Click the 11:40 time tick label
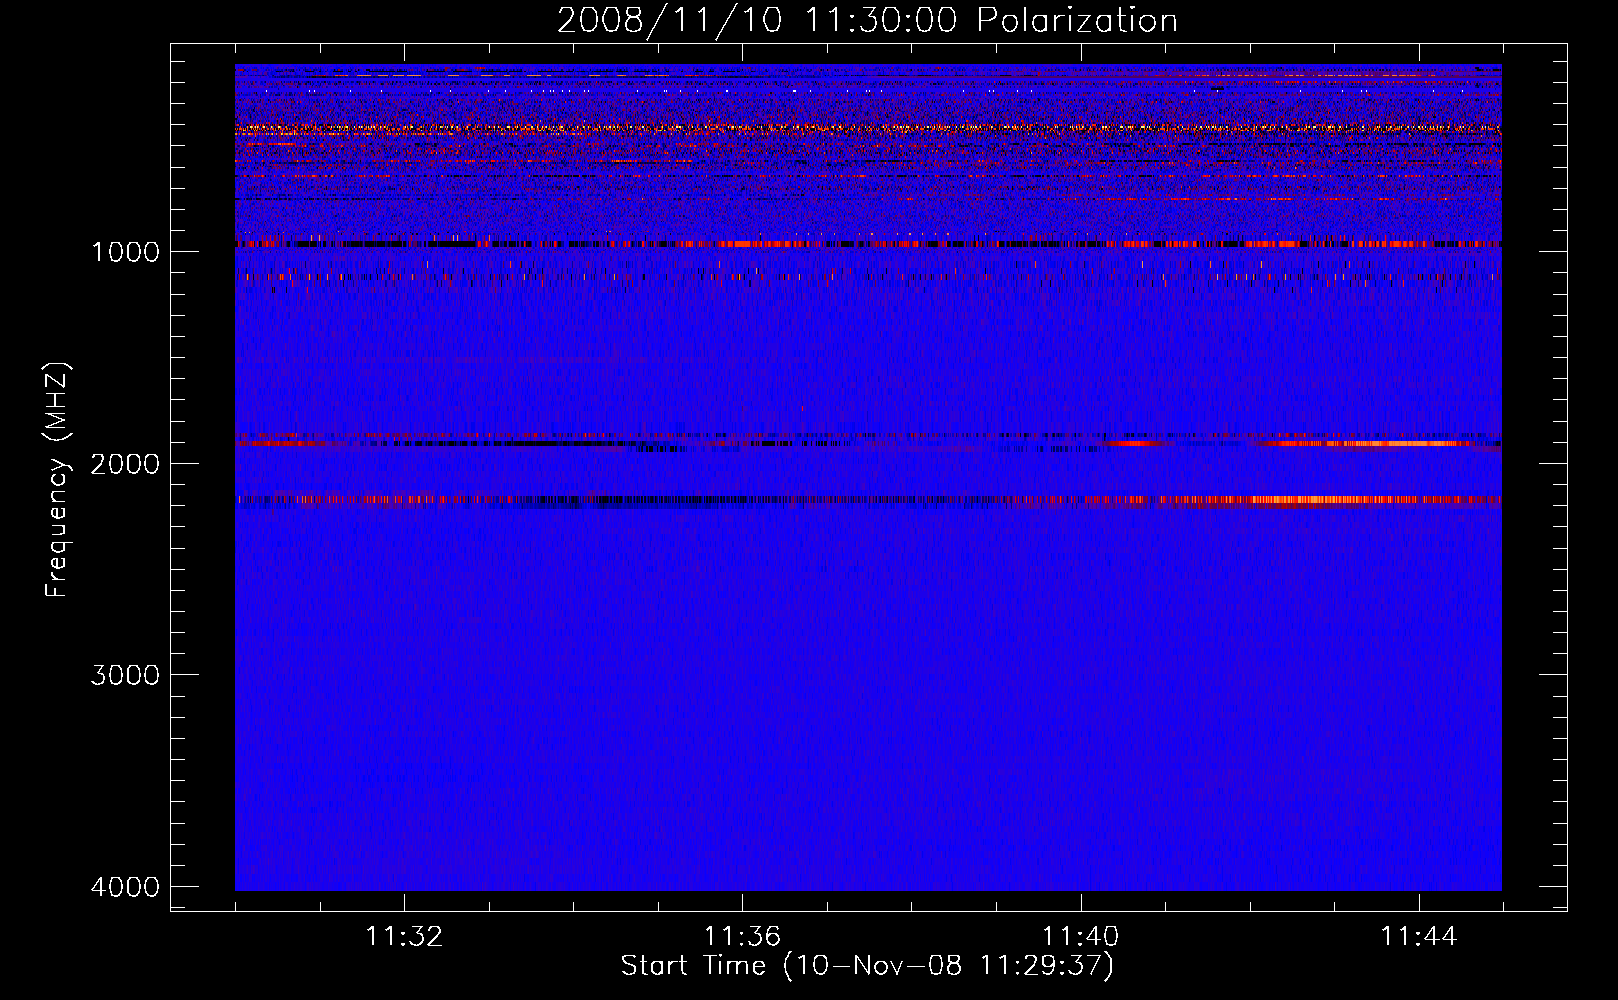Screen dimensions: 1618x1000 pyautogui.click(x=1080, y=937)
